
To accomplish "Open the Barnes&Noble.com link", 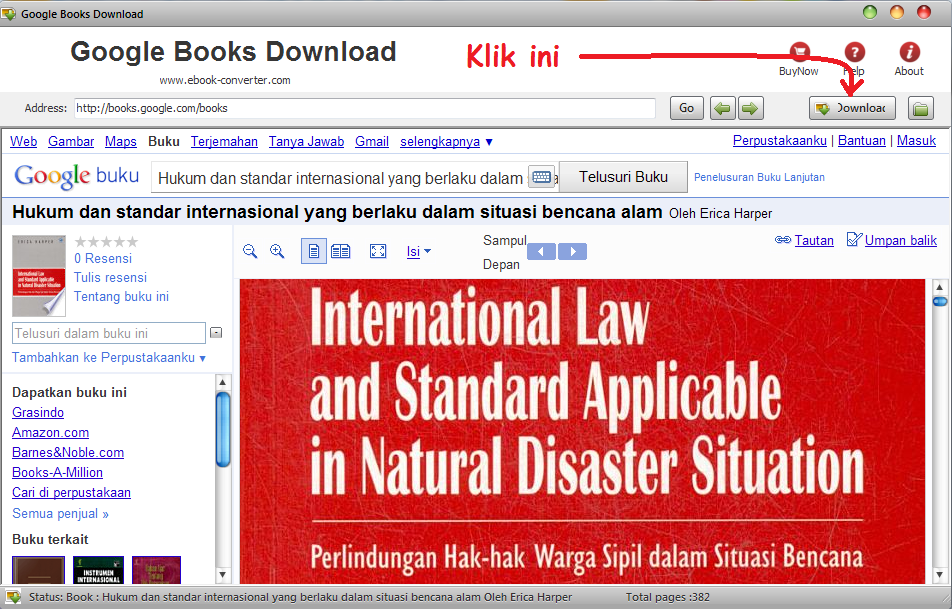I will (68, 452).
